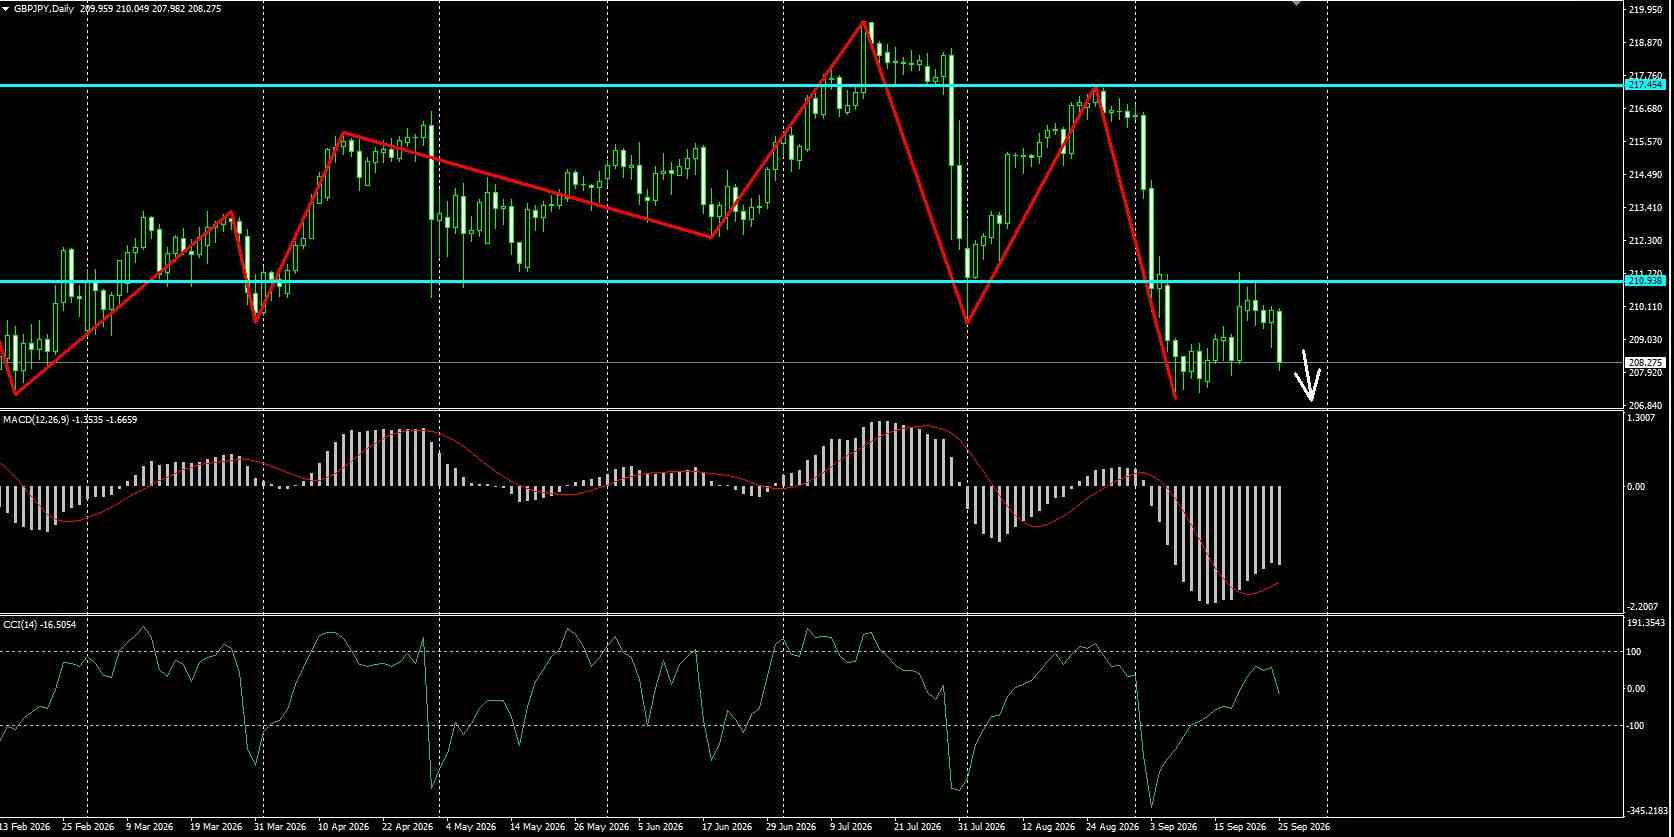Click the cyan 217.454 price tag

pyautogui.click(x=1645, y=85)
